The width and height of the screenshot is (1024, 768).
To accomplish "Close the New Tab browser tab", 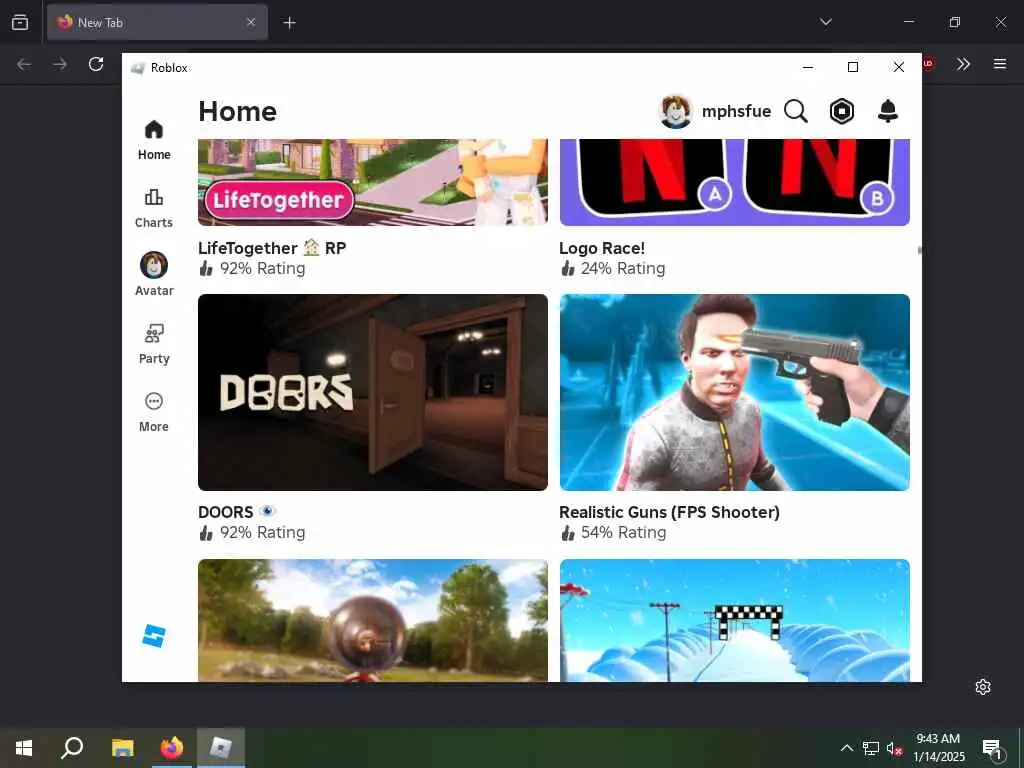I will click(x=251, y=22).
